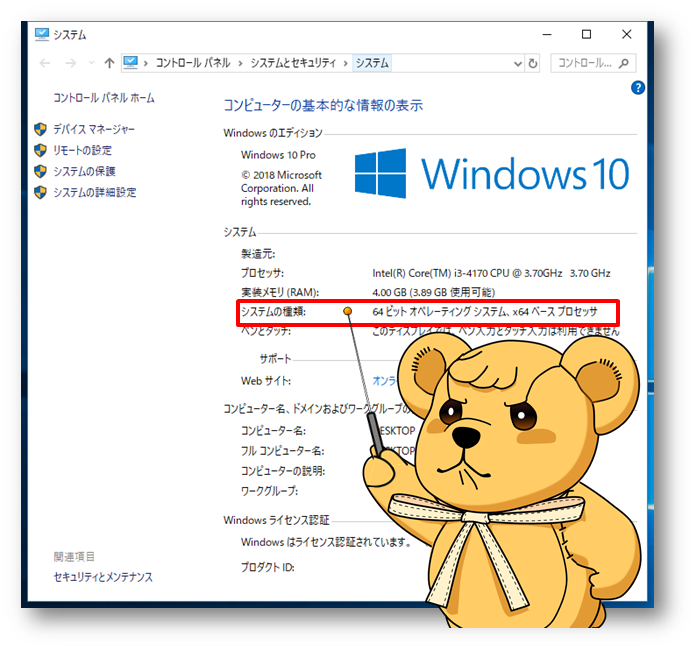Open System protection (システムの保護) link

coord(84,171)
